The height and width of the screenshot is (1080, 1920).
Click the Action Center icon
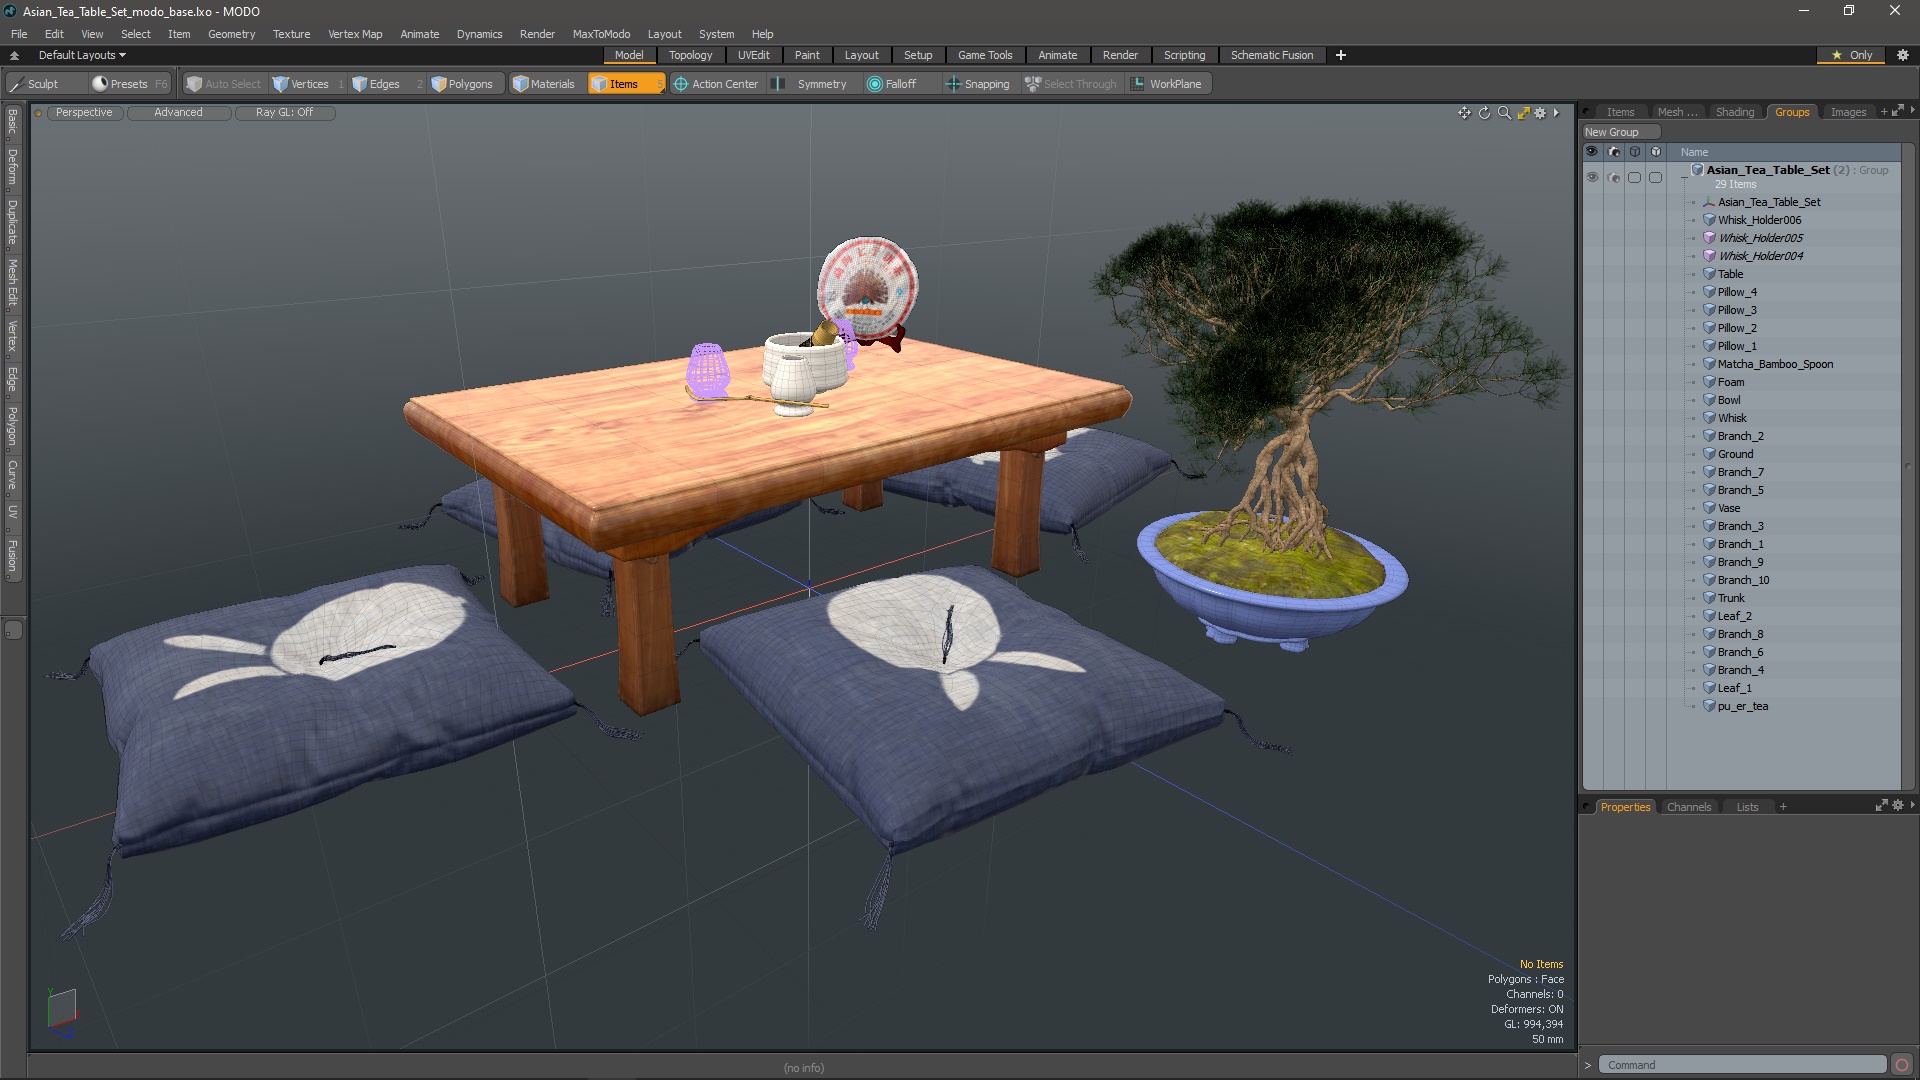tap(679, 83)
